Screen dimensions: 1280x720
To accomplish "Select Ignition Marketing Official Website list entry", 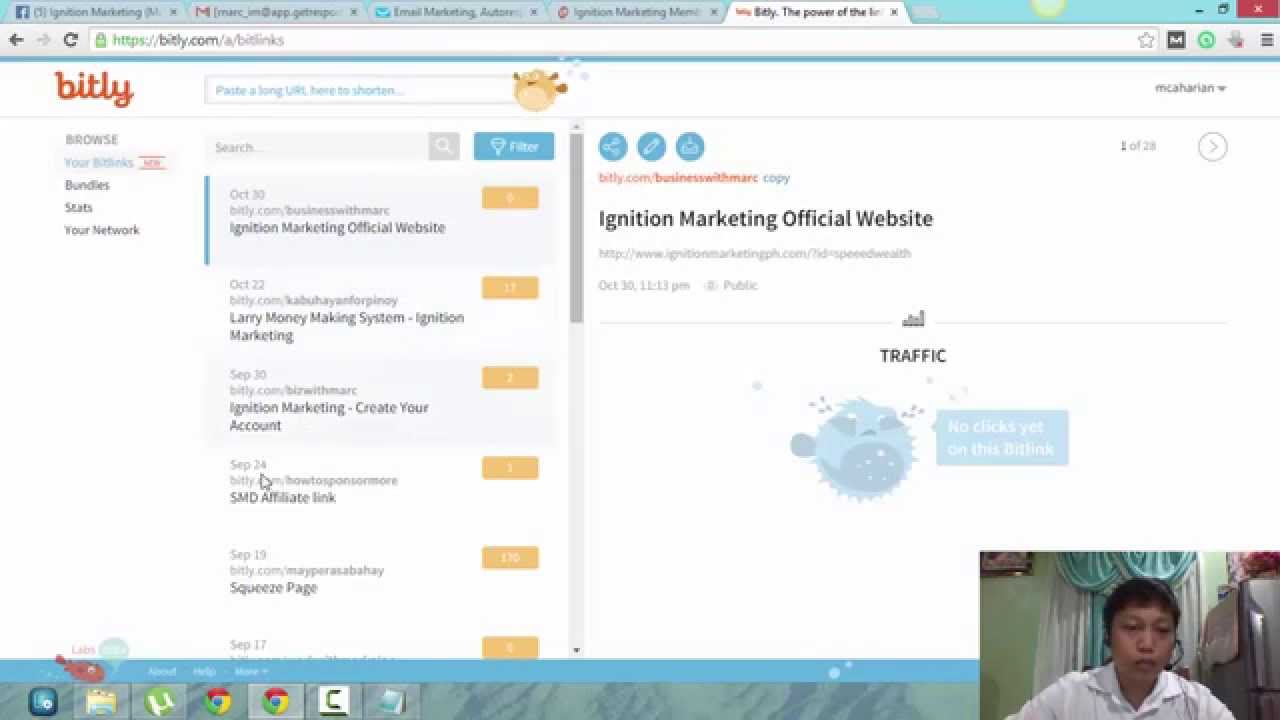I will pos(380,220).
